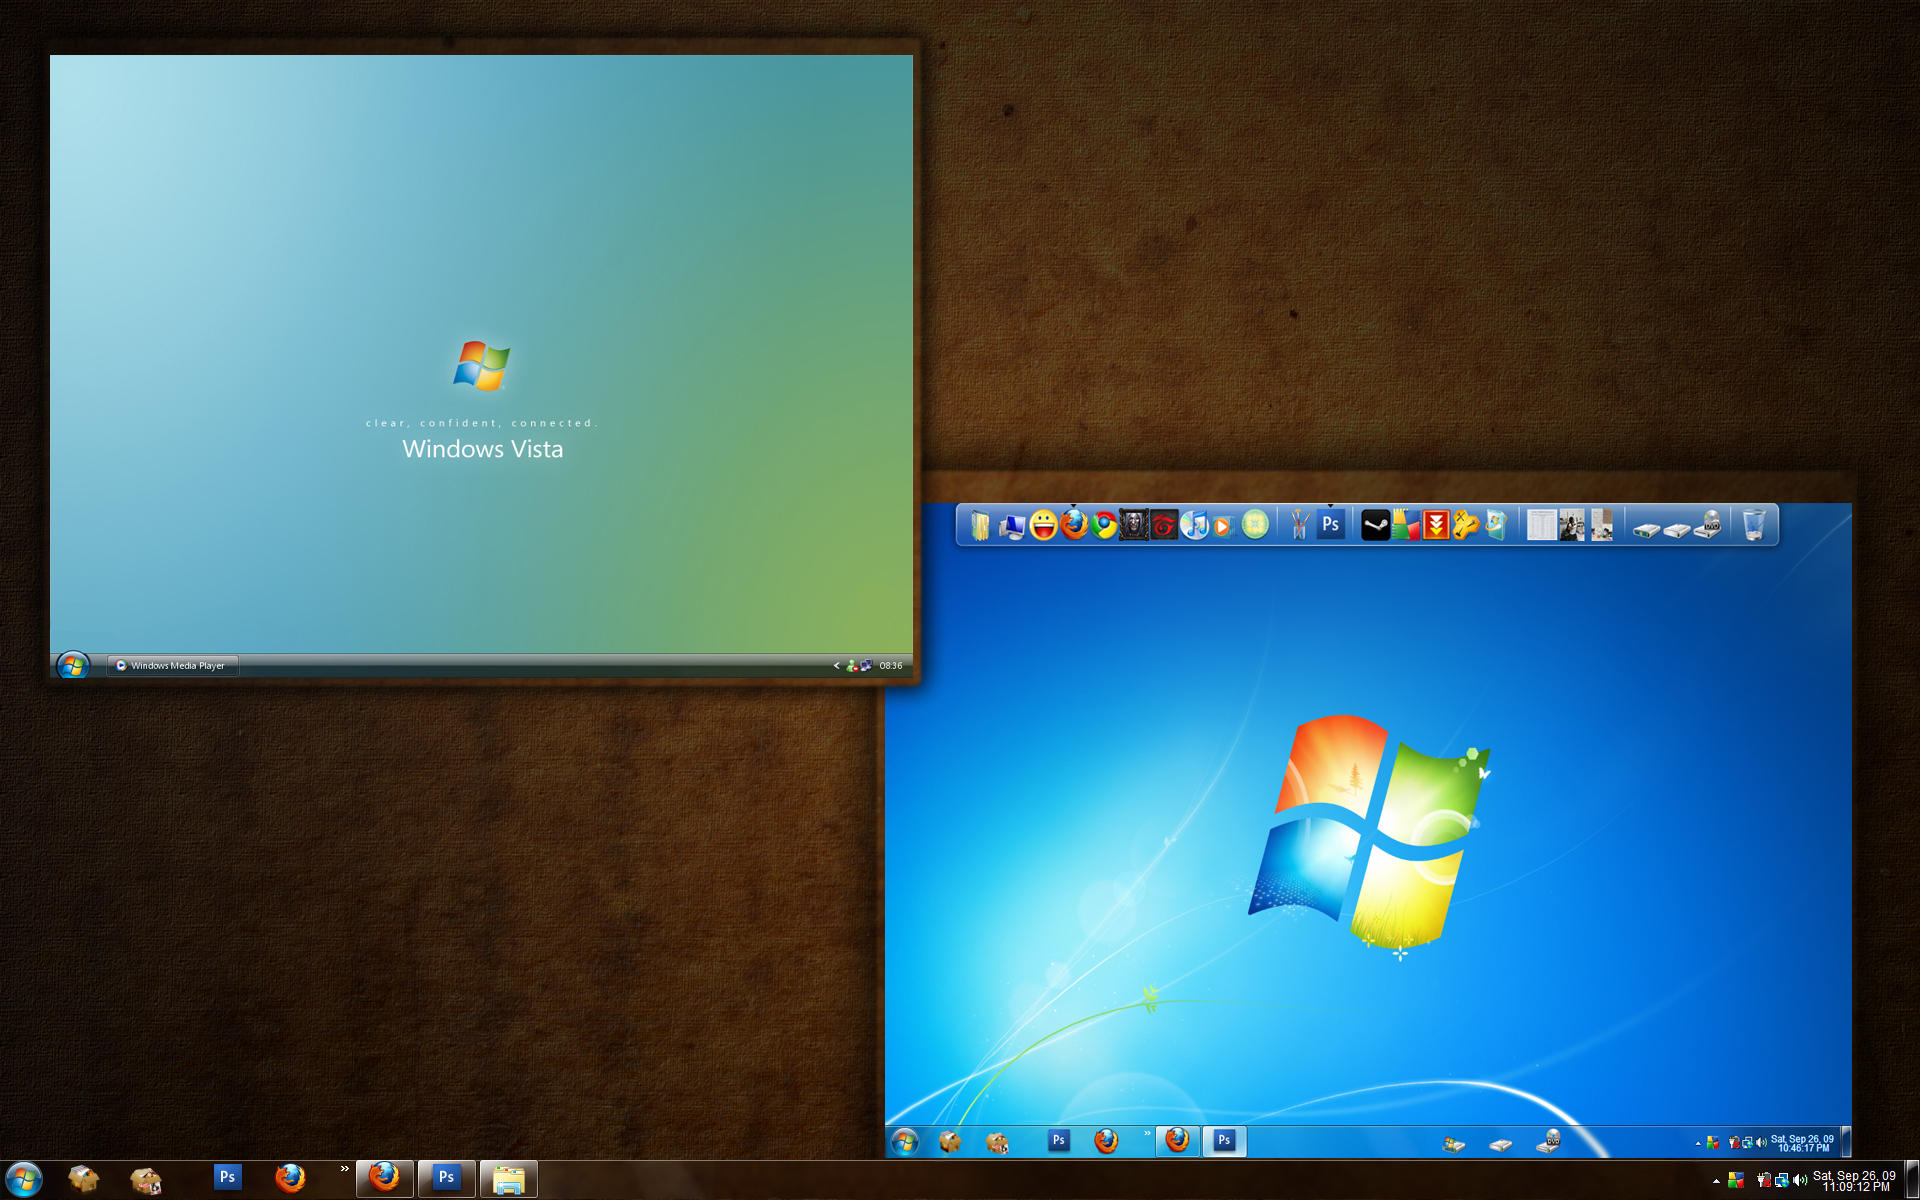
Task: Open Steam from the dock
Action: 1375,524
